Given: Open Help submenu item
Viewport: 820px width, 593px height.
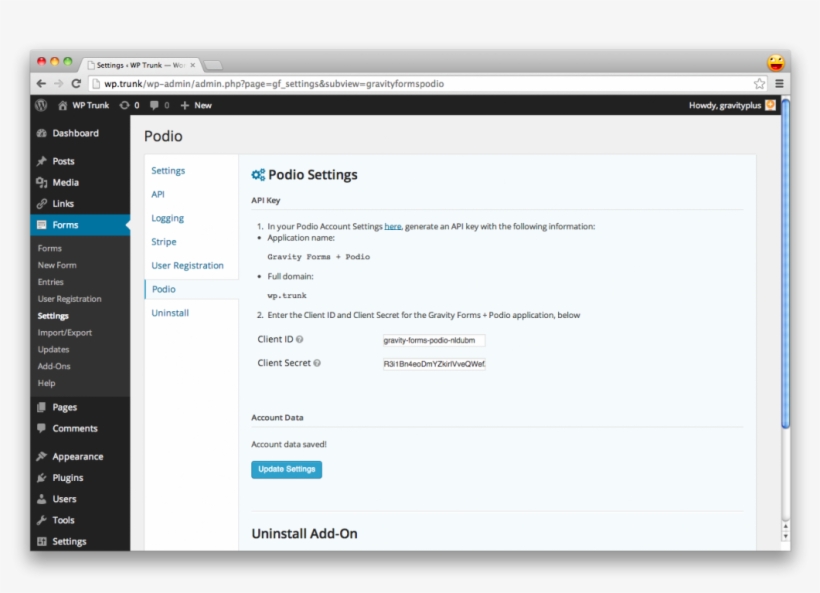Looking at the screenshot, I should [x=46, y=383].
